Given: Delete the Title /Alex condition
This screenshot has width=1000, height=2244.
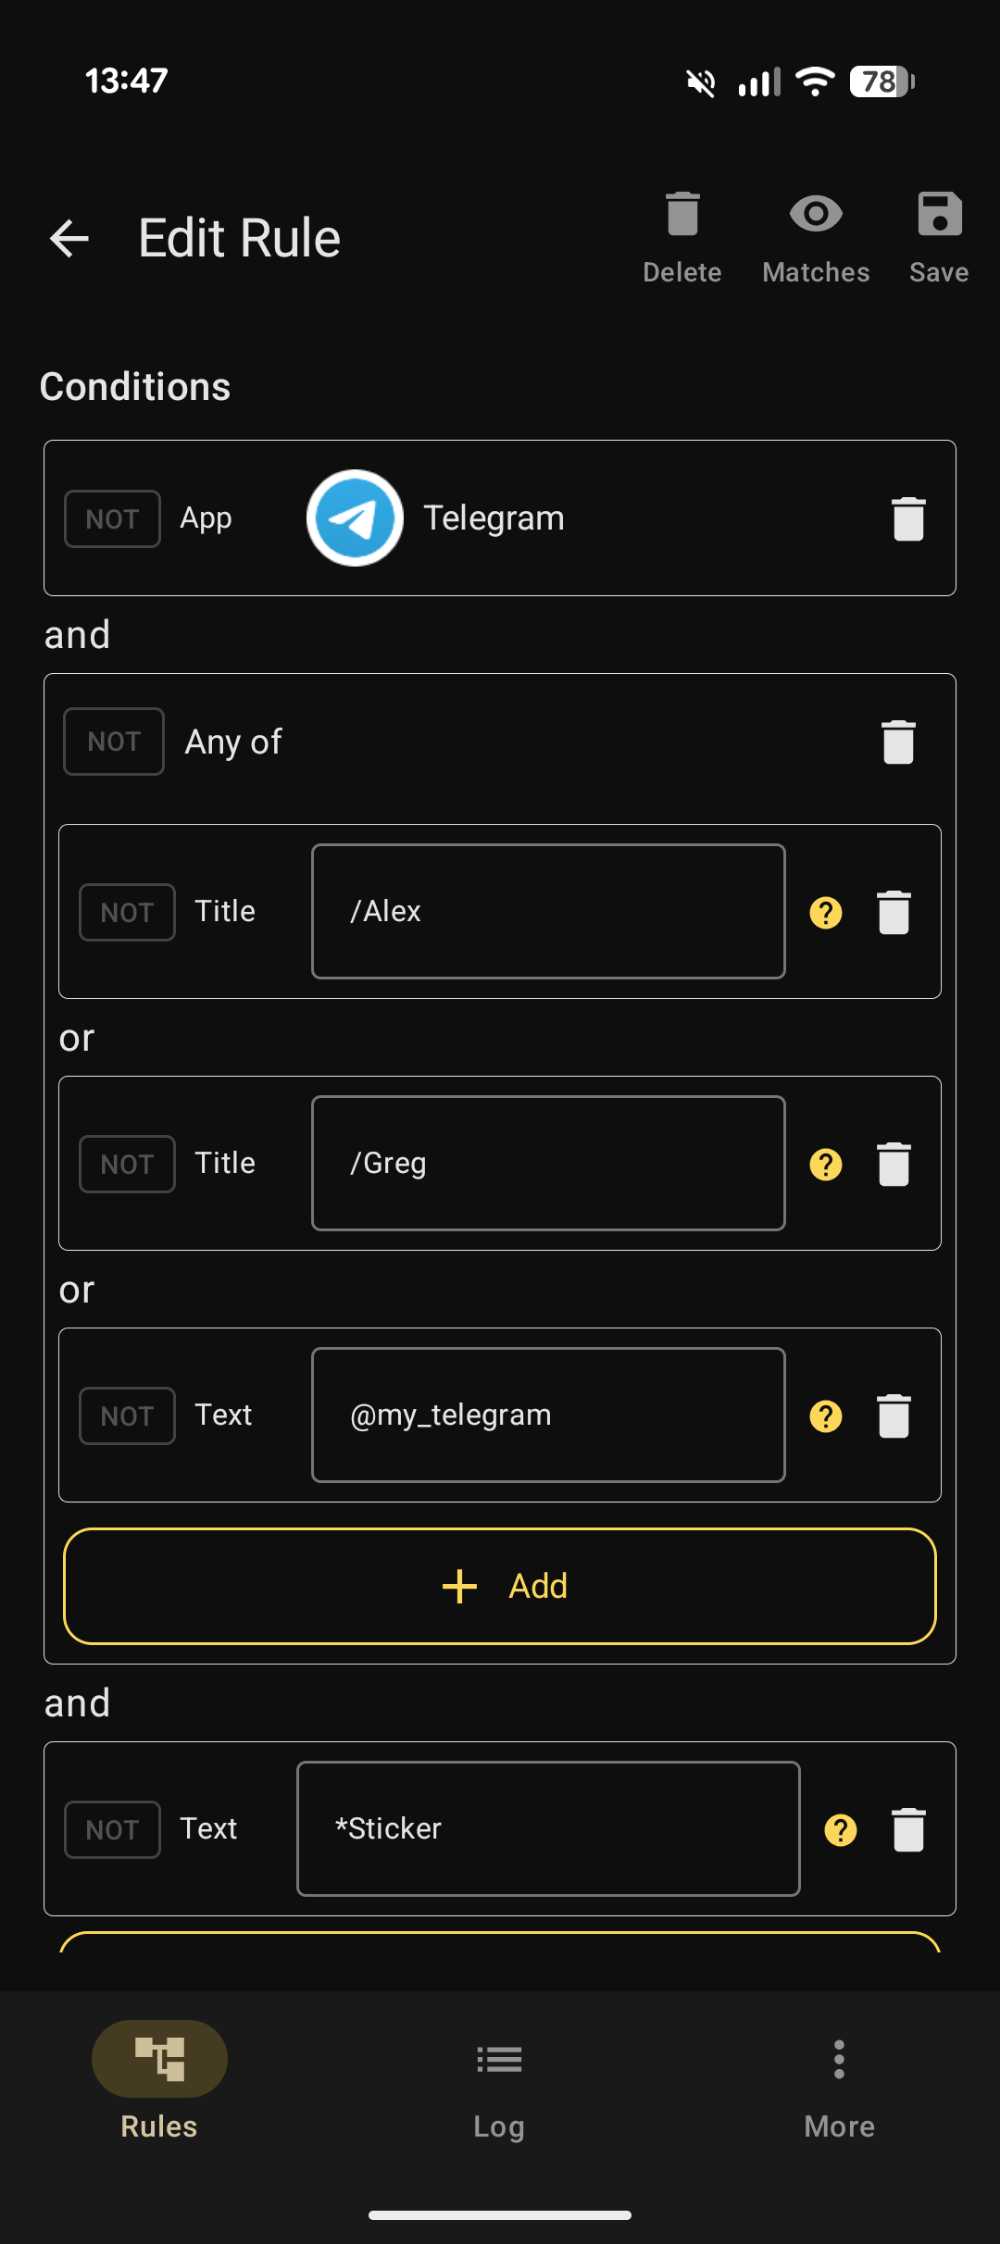Looking at the screenshot, I should pos(893,911).
